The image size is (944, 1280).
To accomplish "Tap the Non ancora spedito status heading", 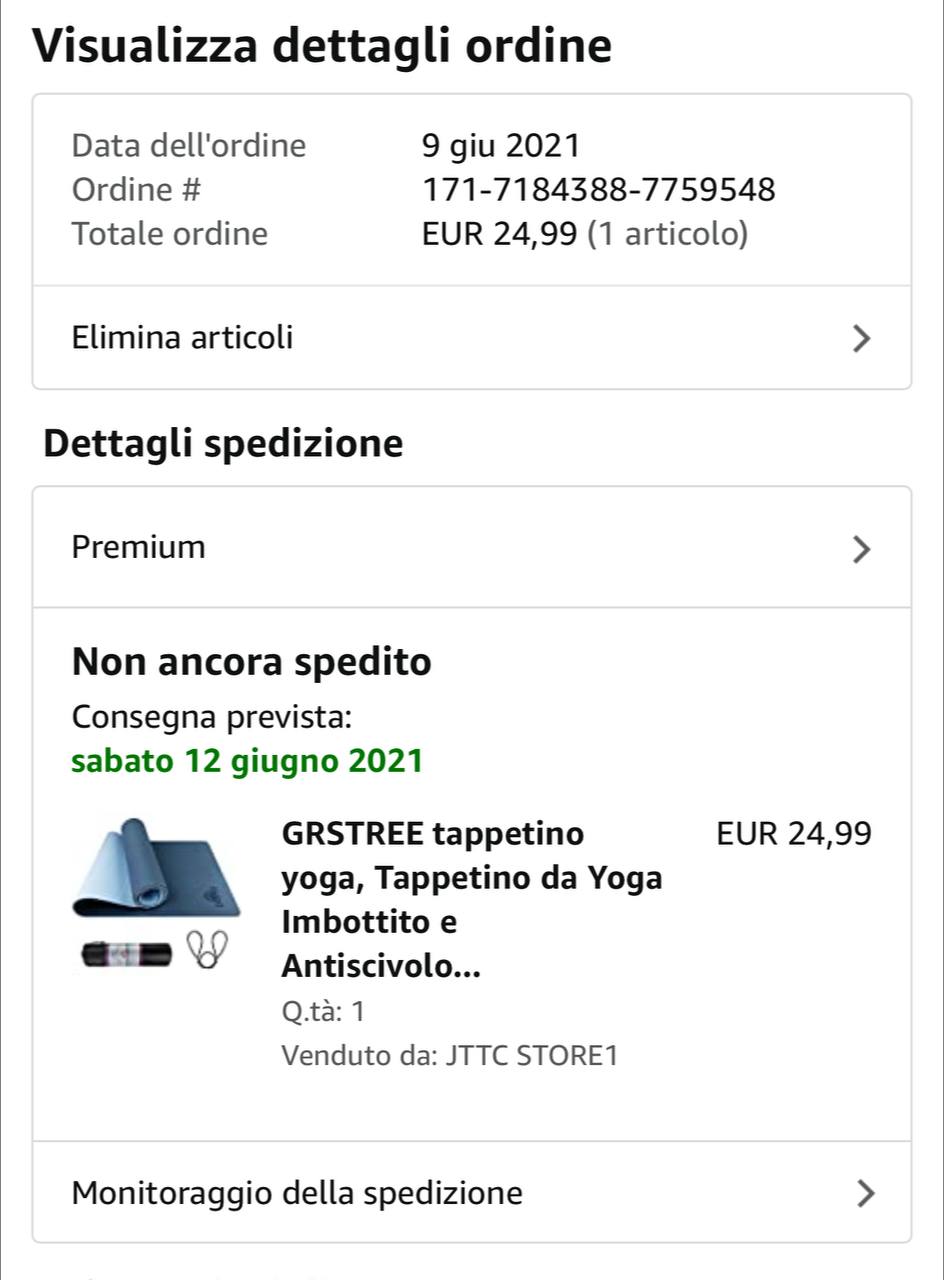I will [x=252, y=662].
